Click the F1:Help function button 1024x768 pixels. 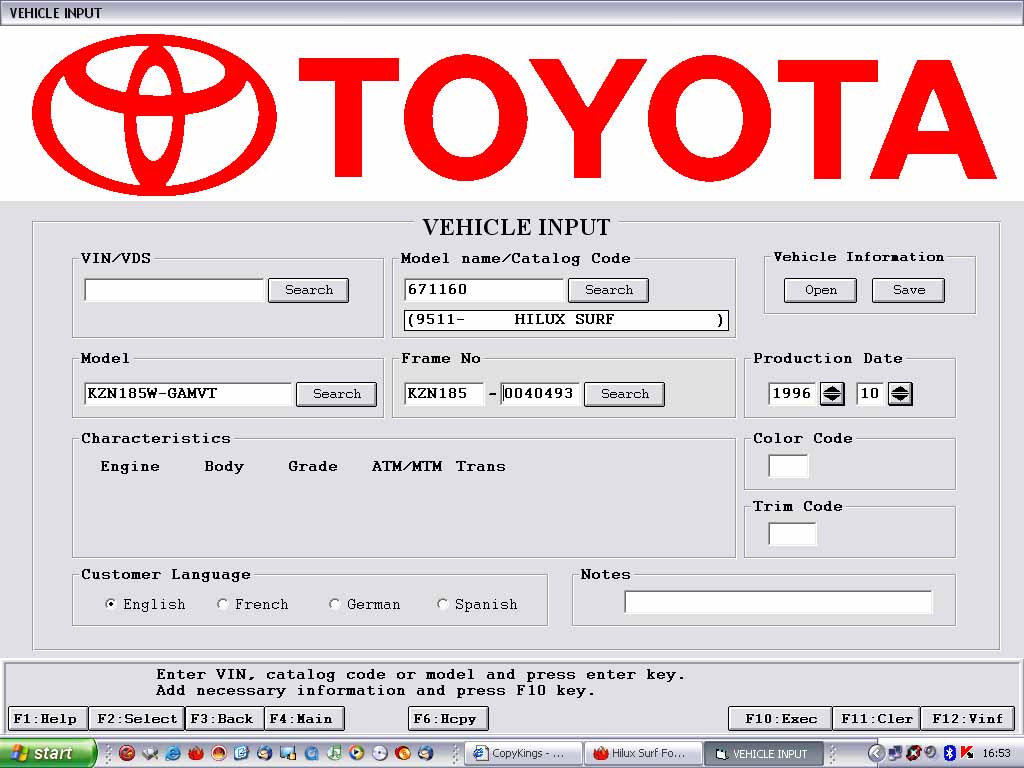click(48, 718)
